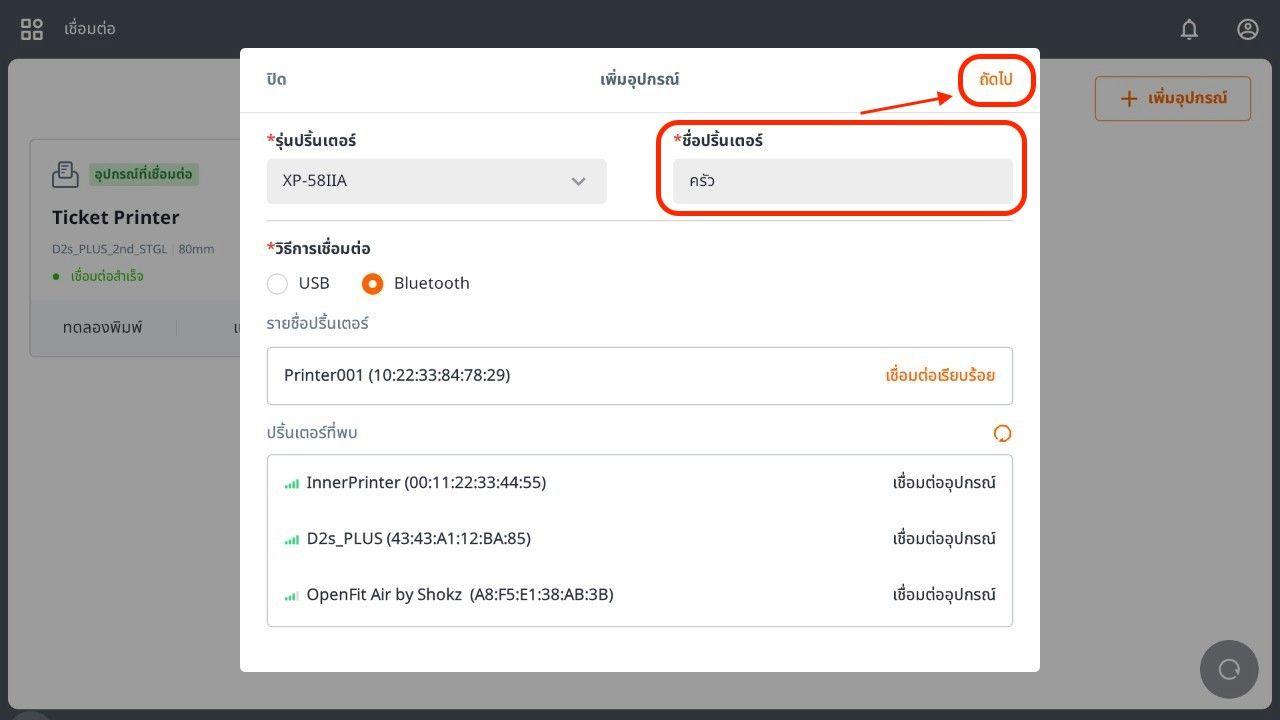Open the user profile icon
Viewport: 1280px width, 720px height.
click(x=1247, y=29)
